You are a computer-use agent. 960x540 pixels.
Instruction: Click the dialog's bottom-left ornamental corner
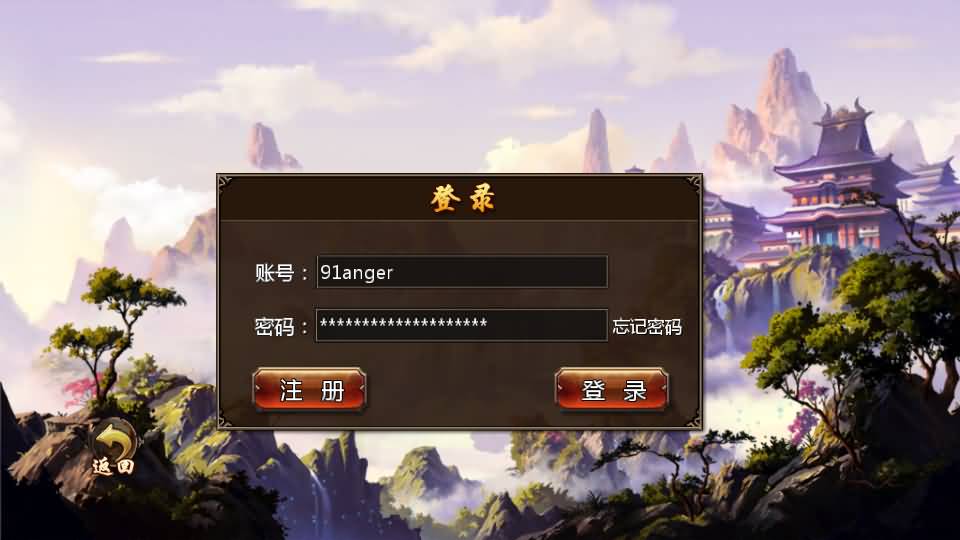tap(225, 422)
